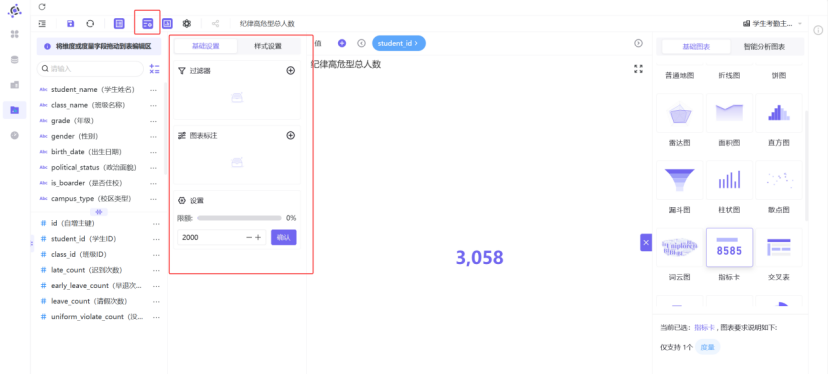
Task: Open more options for leave_count field
Action: coord(156,301)
